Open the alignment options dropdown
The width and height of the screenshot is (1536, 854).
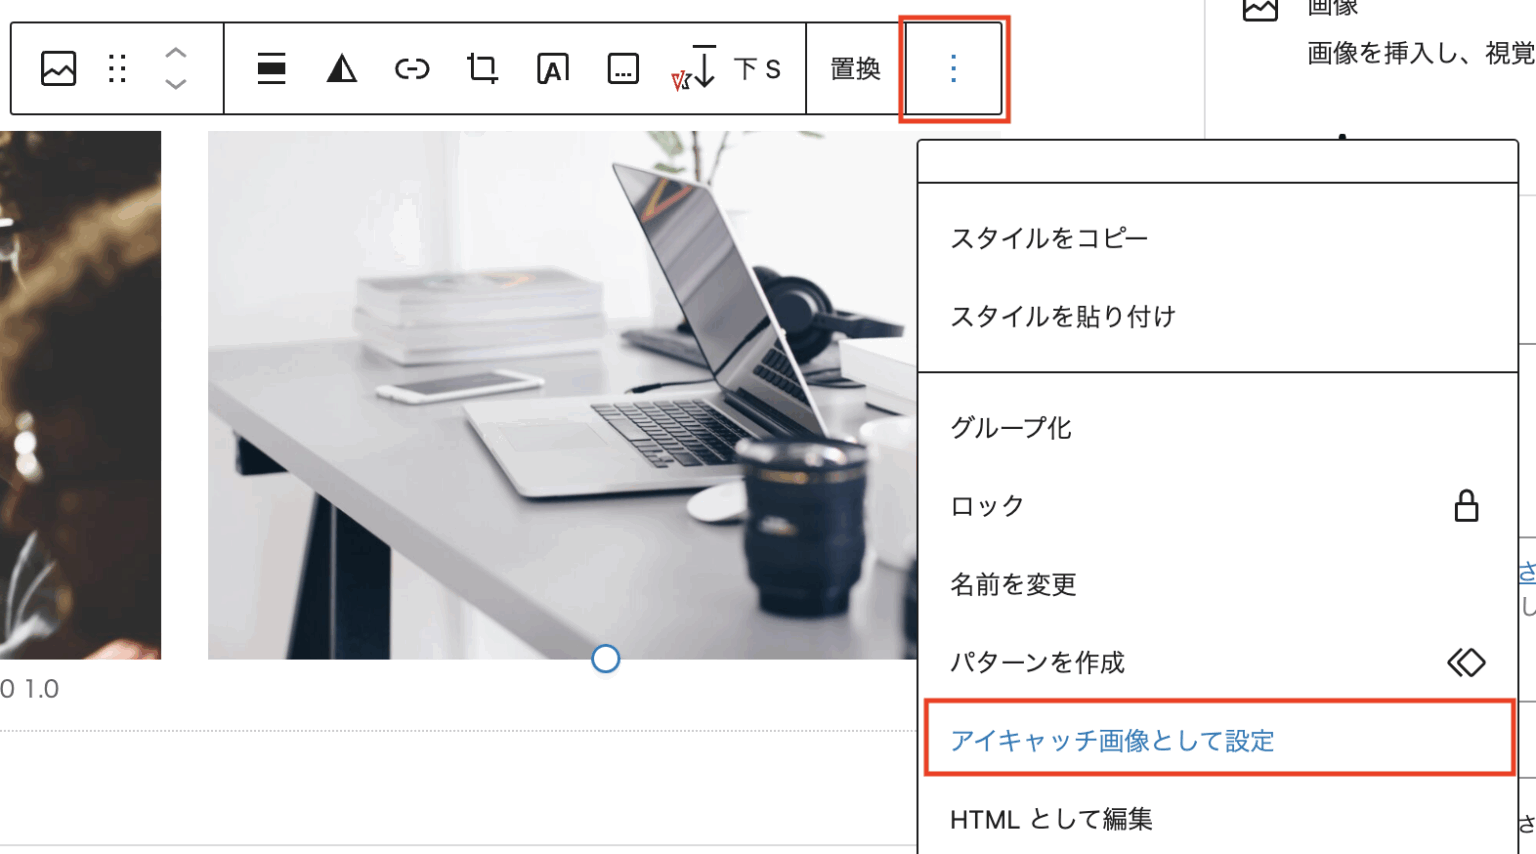(271, 68)
